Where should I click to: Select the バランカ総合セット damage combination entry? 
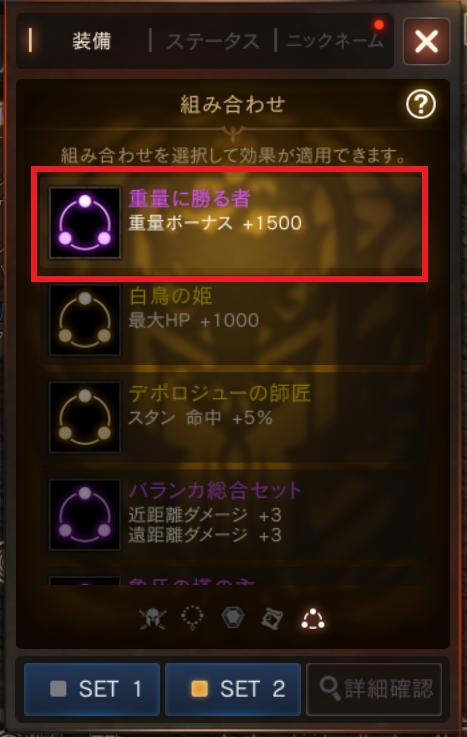coord(233,515)
